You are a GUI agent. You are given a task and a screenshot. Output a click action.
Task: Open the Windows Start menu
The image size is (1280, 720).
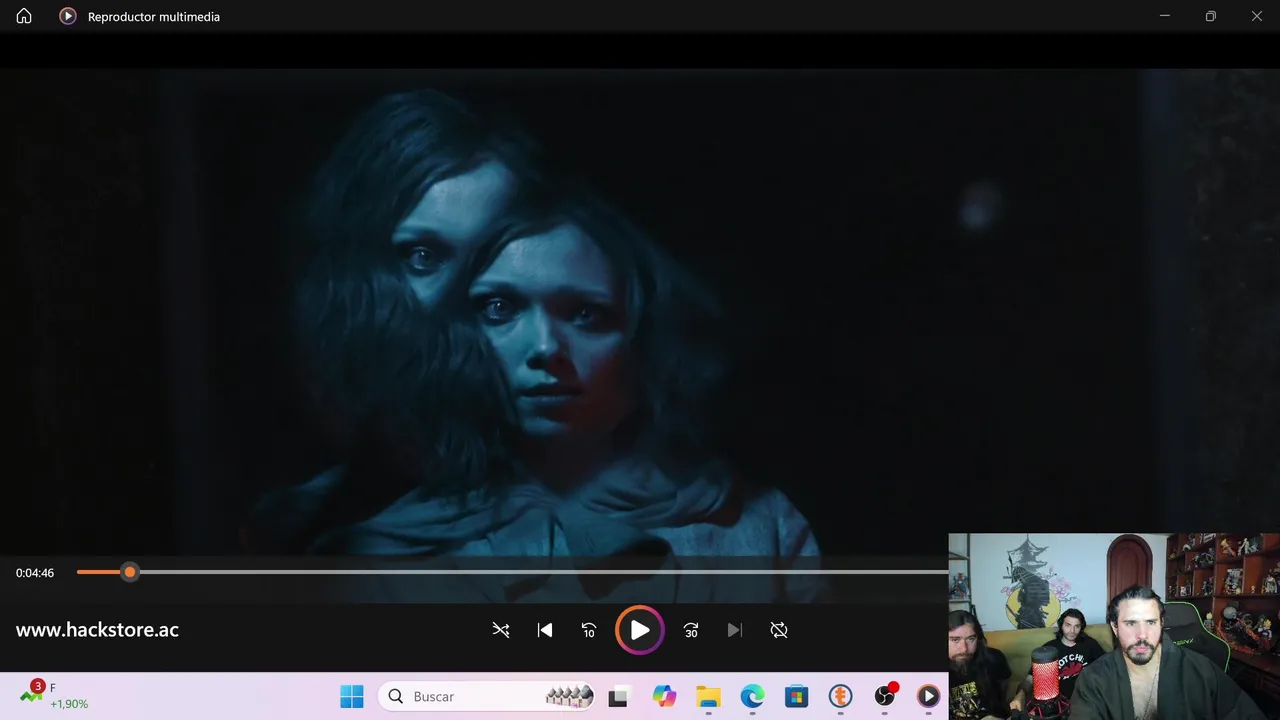click(352, 697)
